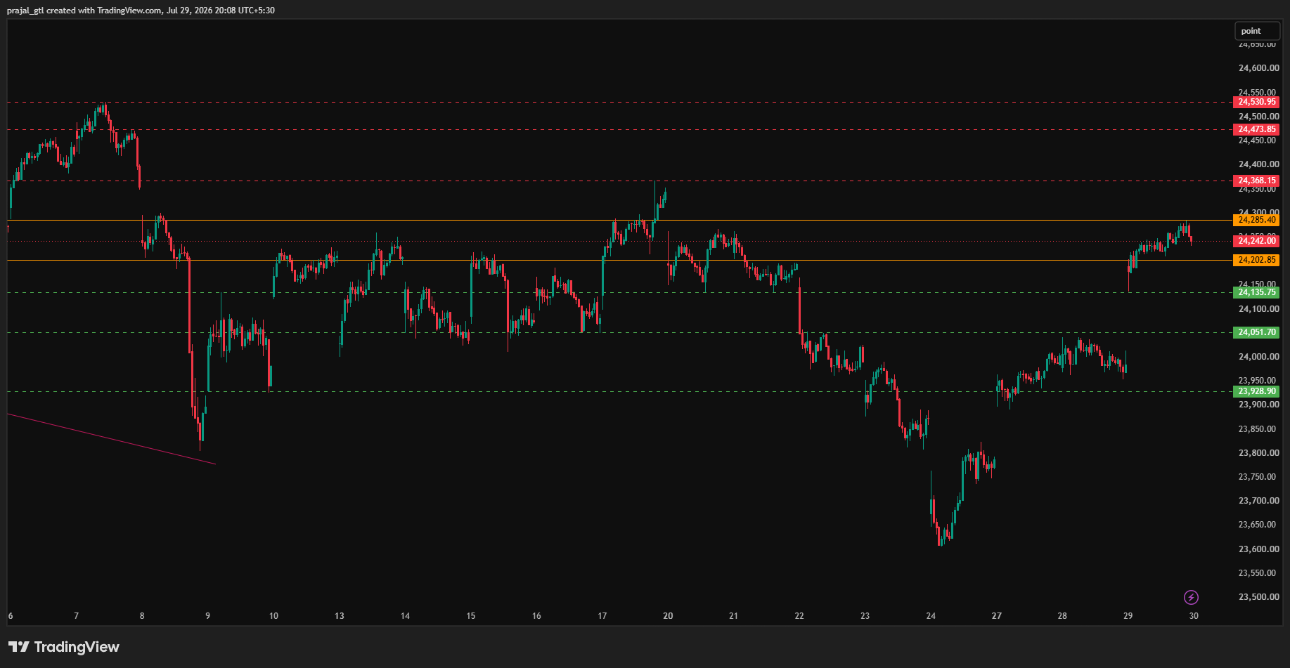Click the 23,928.90 green price label
This screenshot has width=1290, height=668.
(1257, 391)
